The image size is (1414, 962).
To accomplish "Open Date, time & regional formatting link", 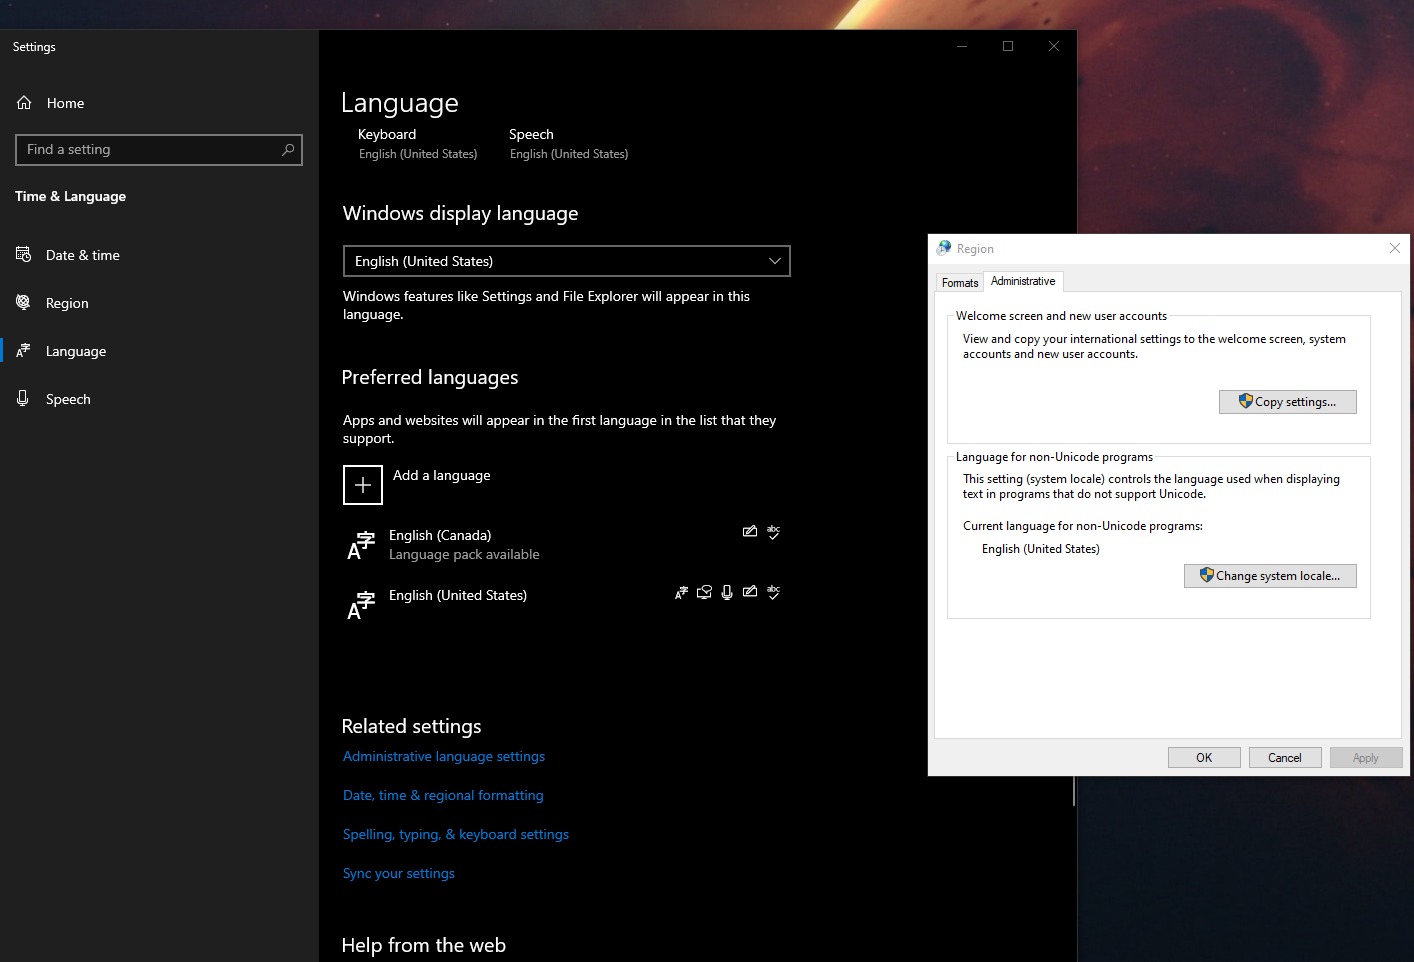I will tap(443, 796).
